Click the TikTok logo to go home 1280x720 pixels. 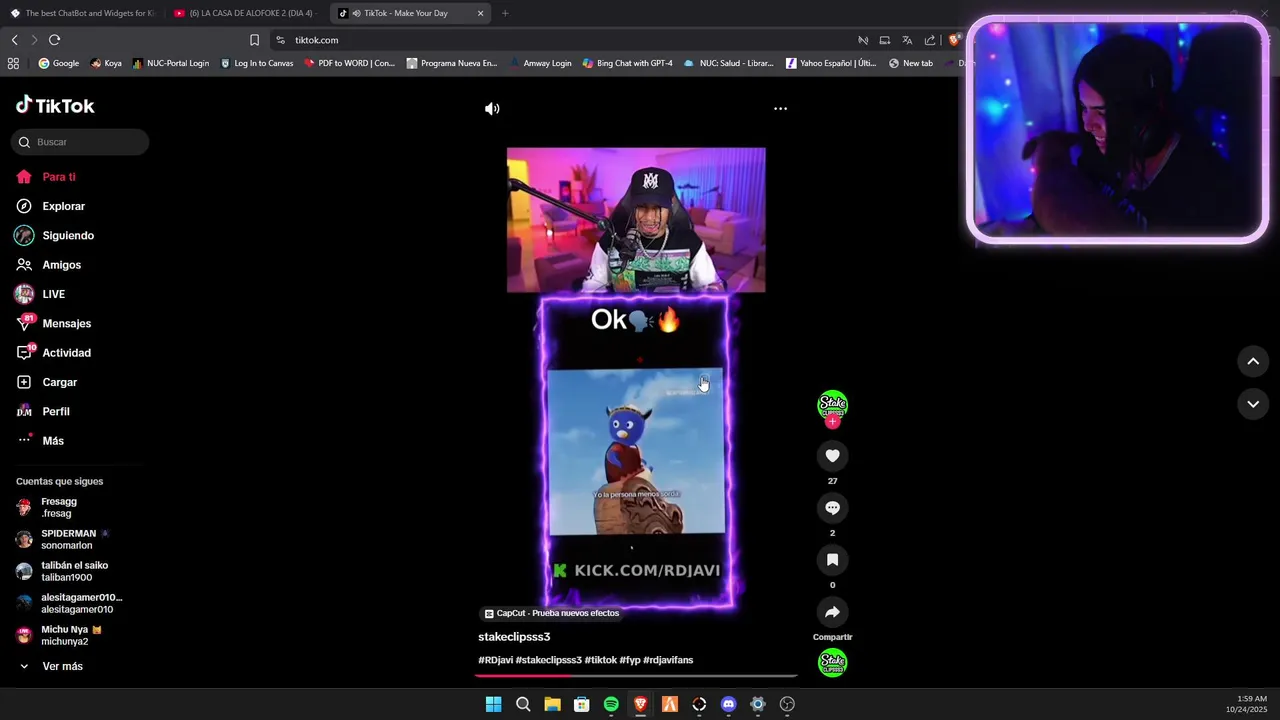[55, 105]
